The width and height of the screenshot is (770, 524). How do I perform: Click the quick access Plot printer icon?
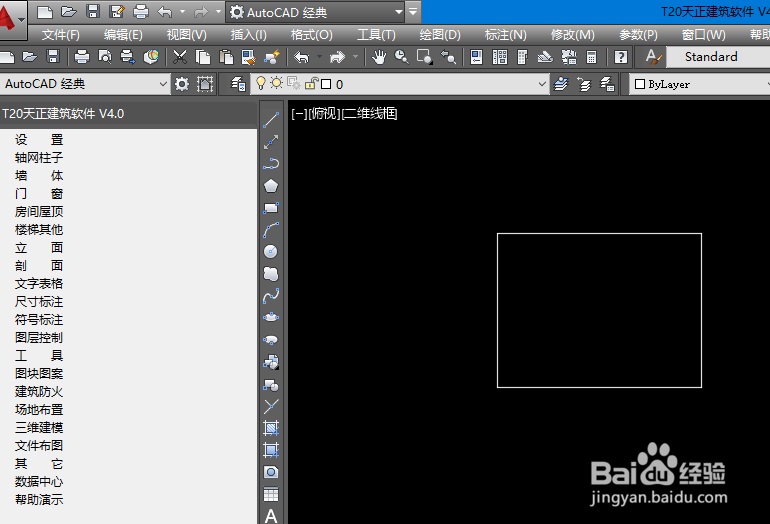(x=140, y=12)
